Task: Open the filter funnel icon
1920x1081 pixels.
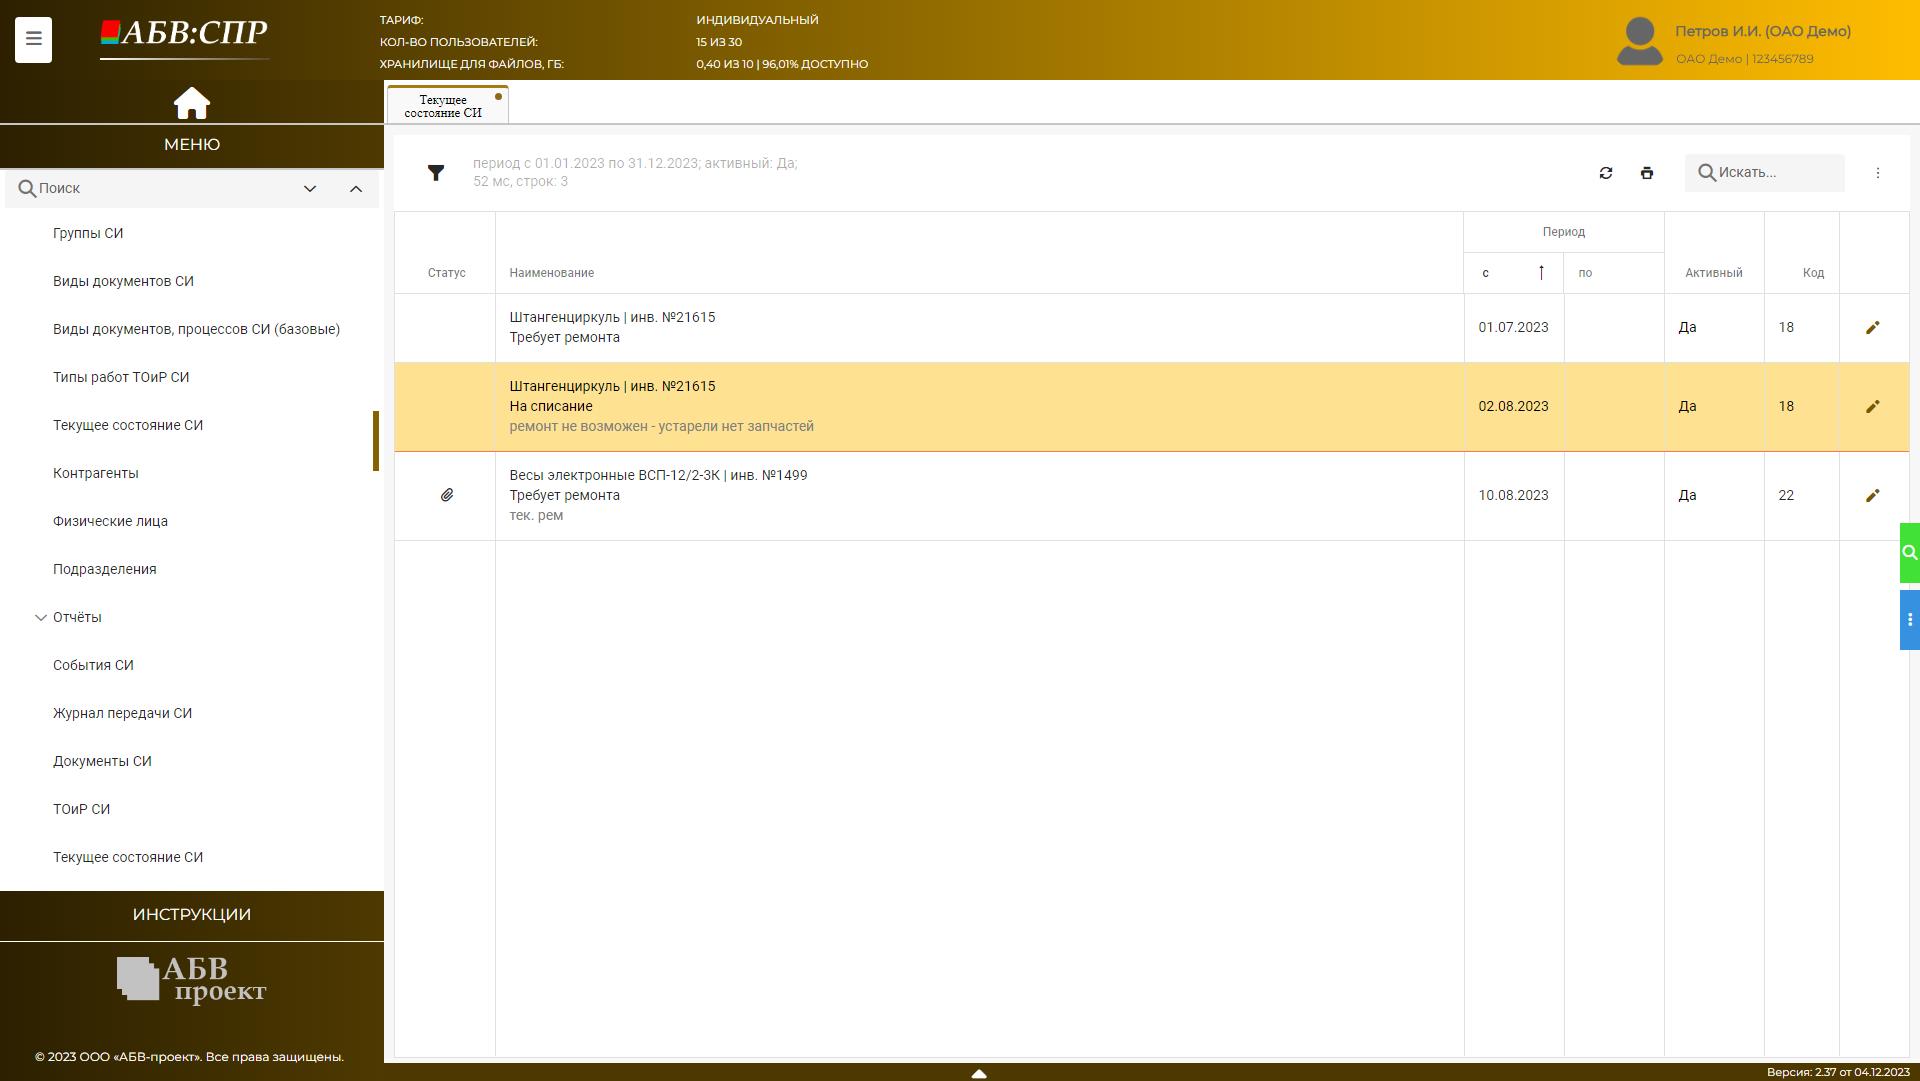Action: [x=436, y=173]
